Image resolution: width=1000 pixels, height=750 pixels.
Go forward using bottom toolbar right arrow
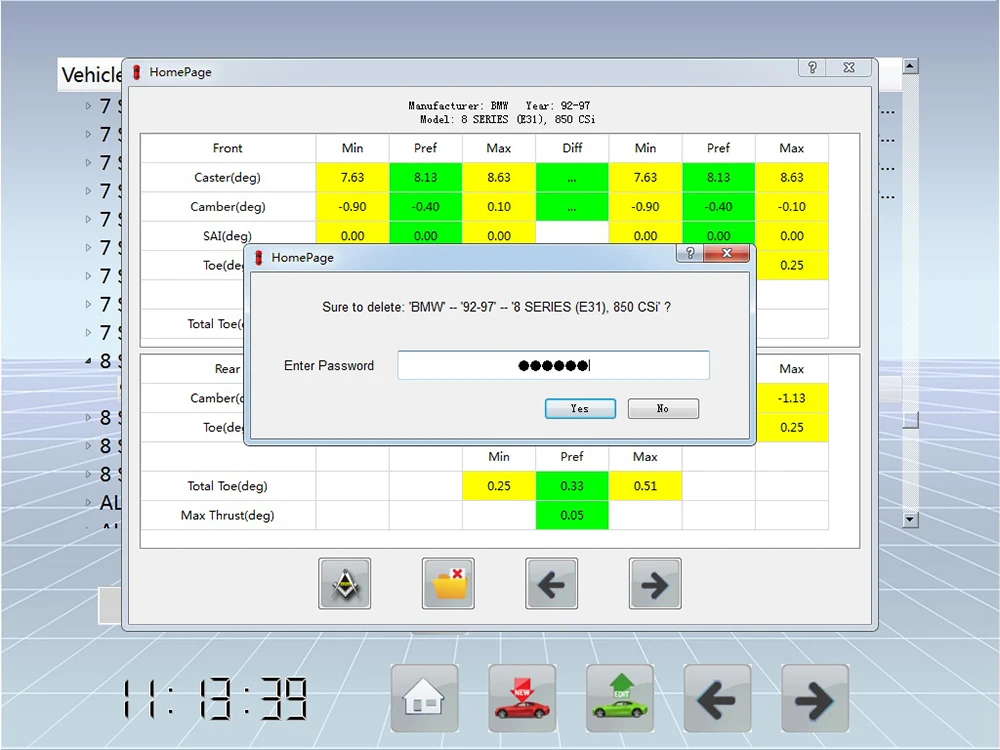click(815, 698)
